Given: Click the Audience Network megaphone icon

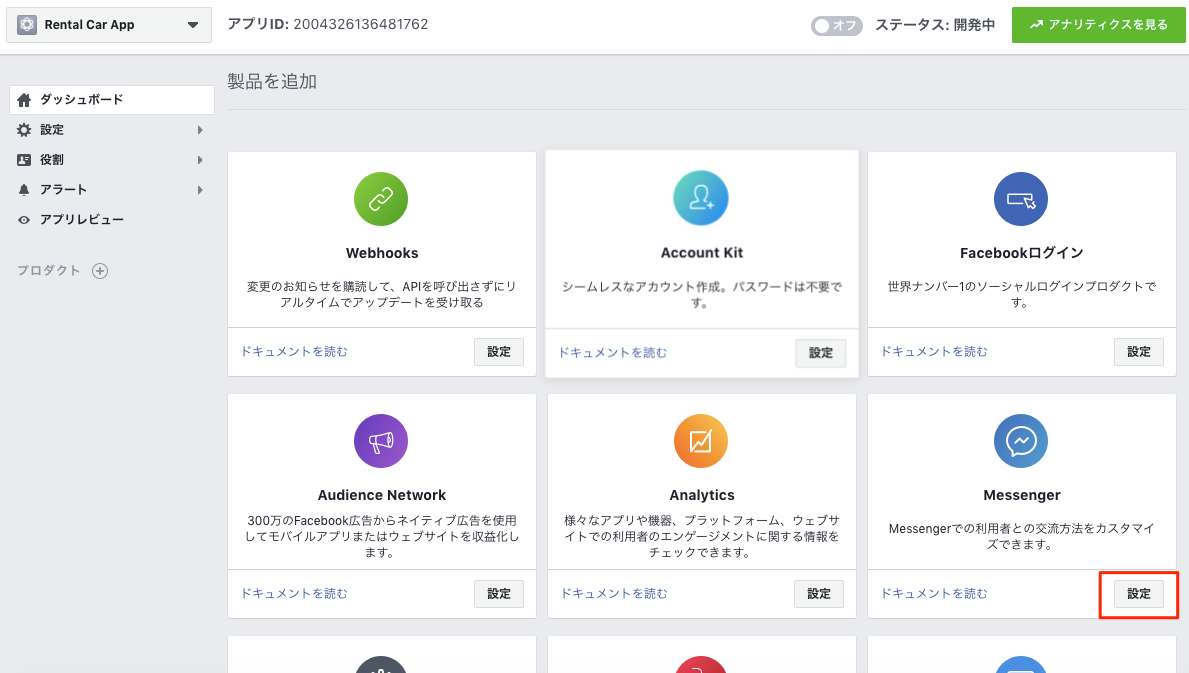Looking at the screenshot, I should (x=381, y=440).
